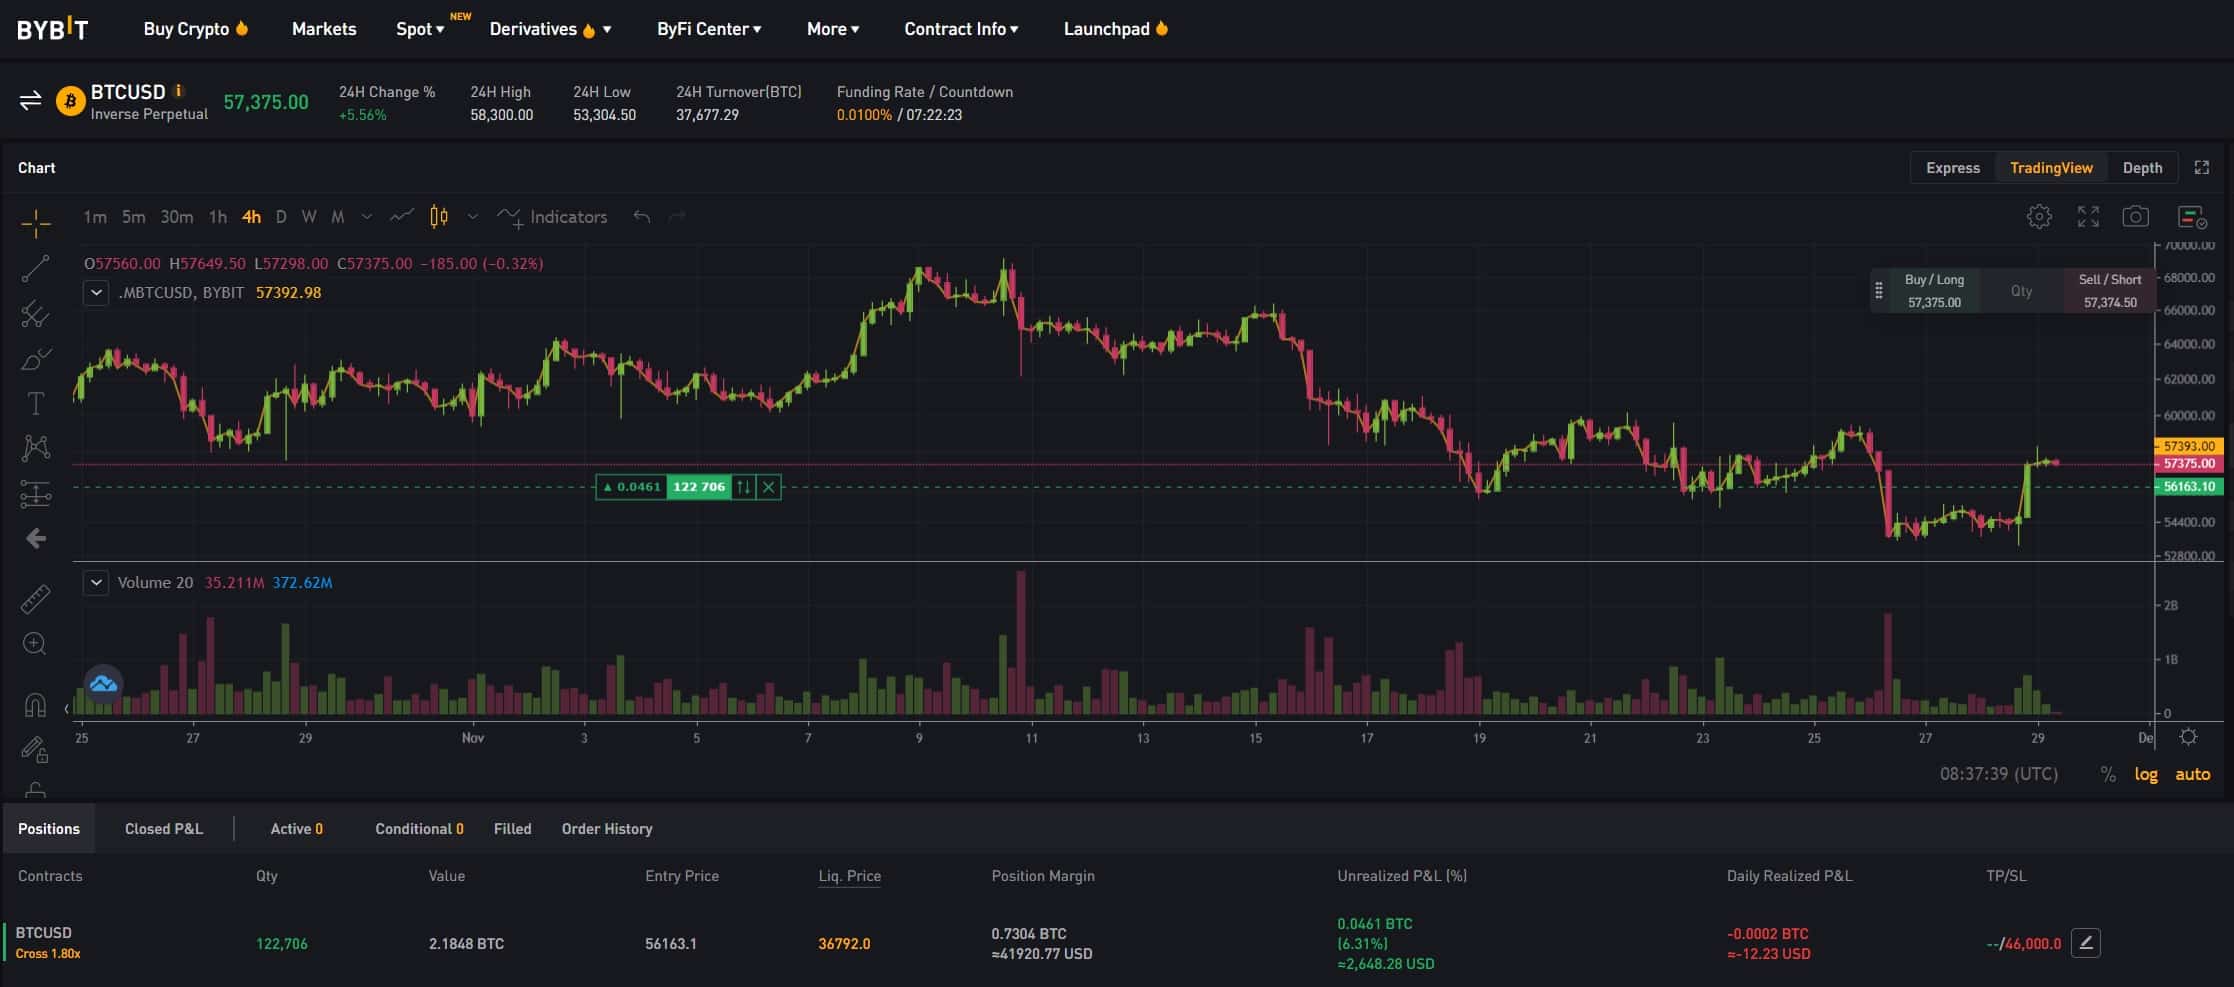Screen dimensions: 2234x987
Task: Open the XABCD pattern tools
Action: click(36, 448)
